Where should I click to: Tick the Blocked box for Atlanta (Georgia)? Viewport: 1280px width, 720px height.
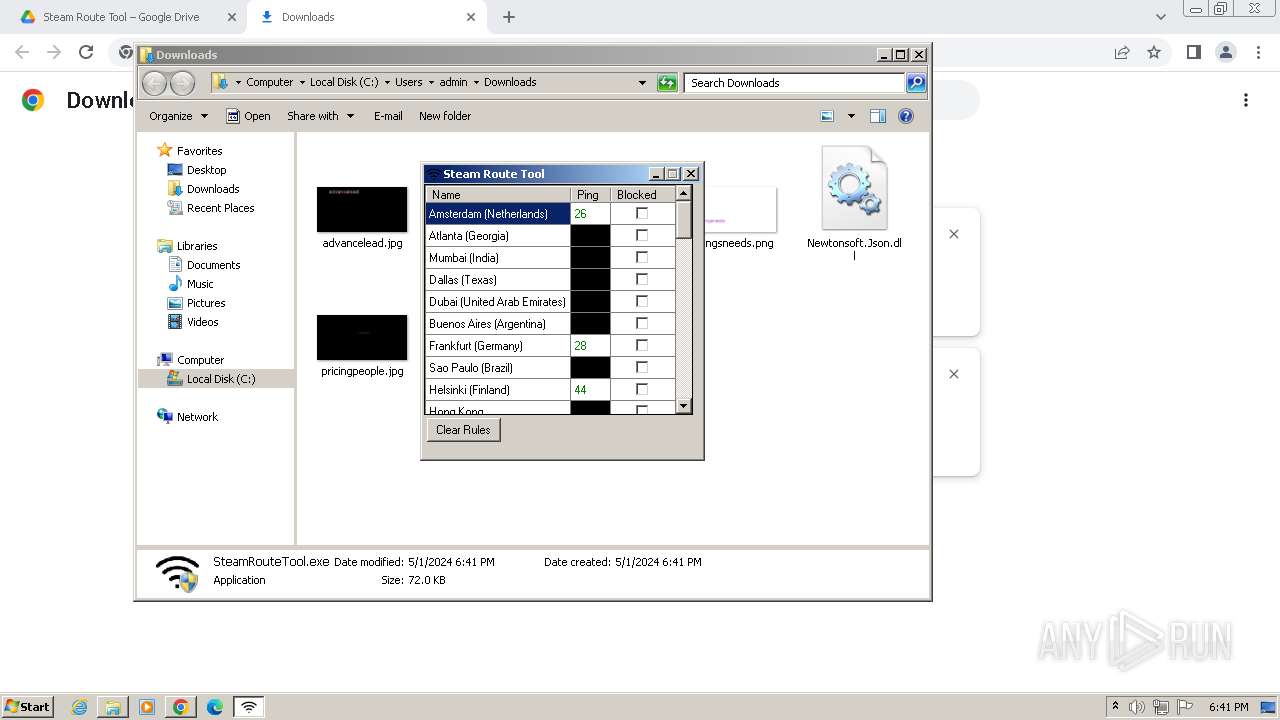(x=642, y=235)
